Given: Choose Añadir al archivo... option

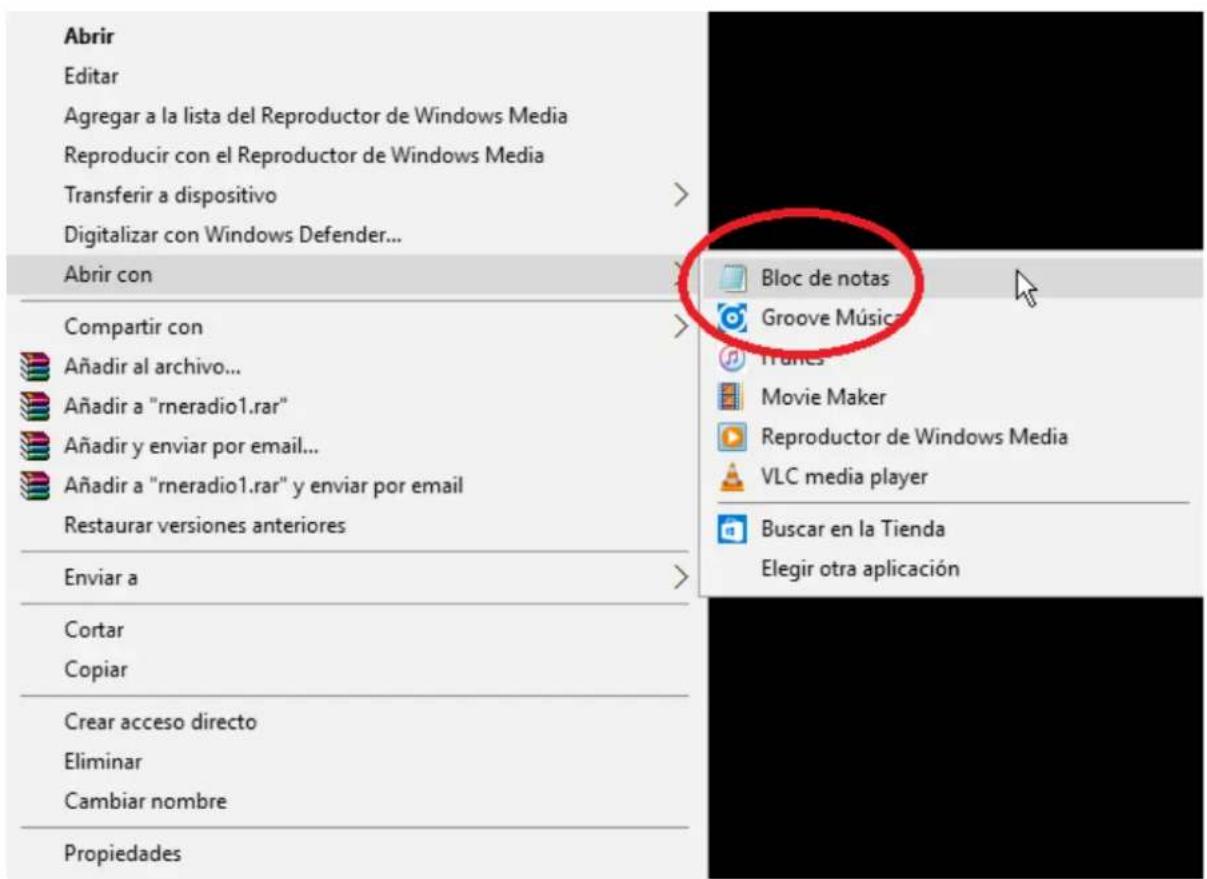Looking at the screenshot, I should [x=152, y=367].
